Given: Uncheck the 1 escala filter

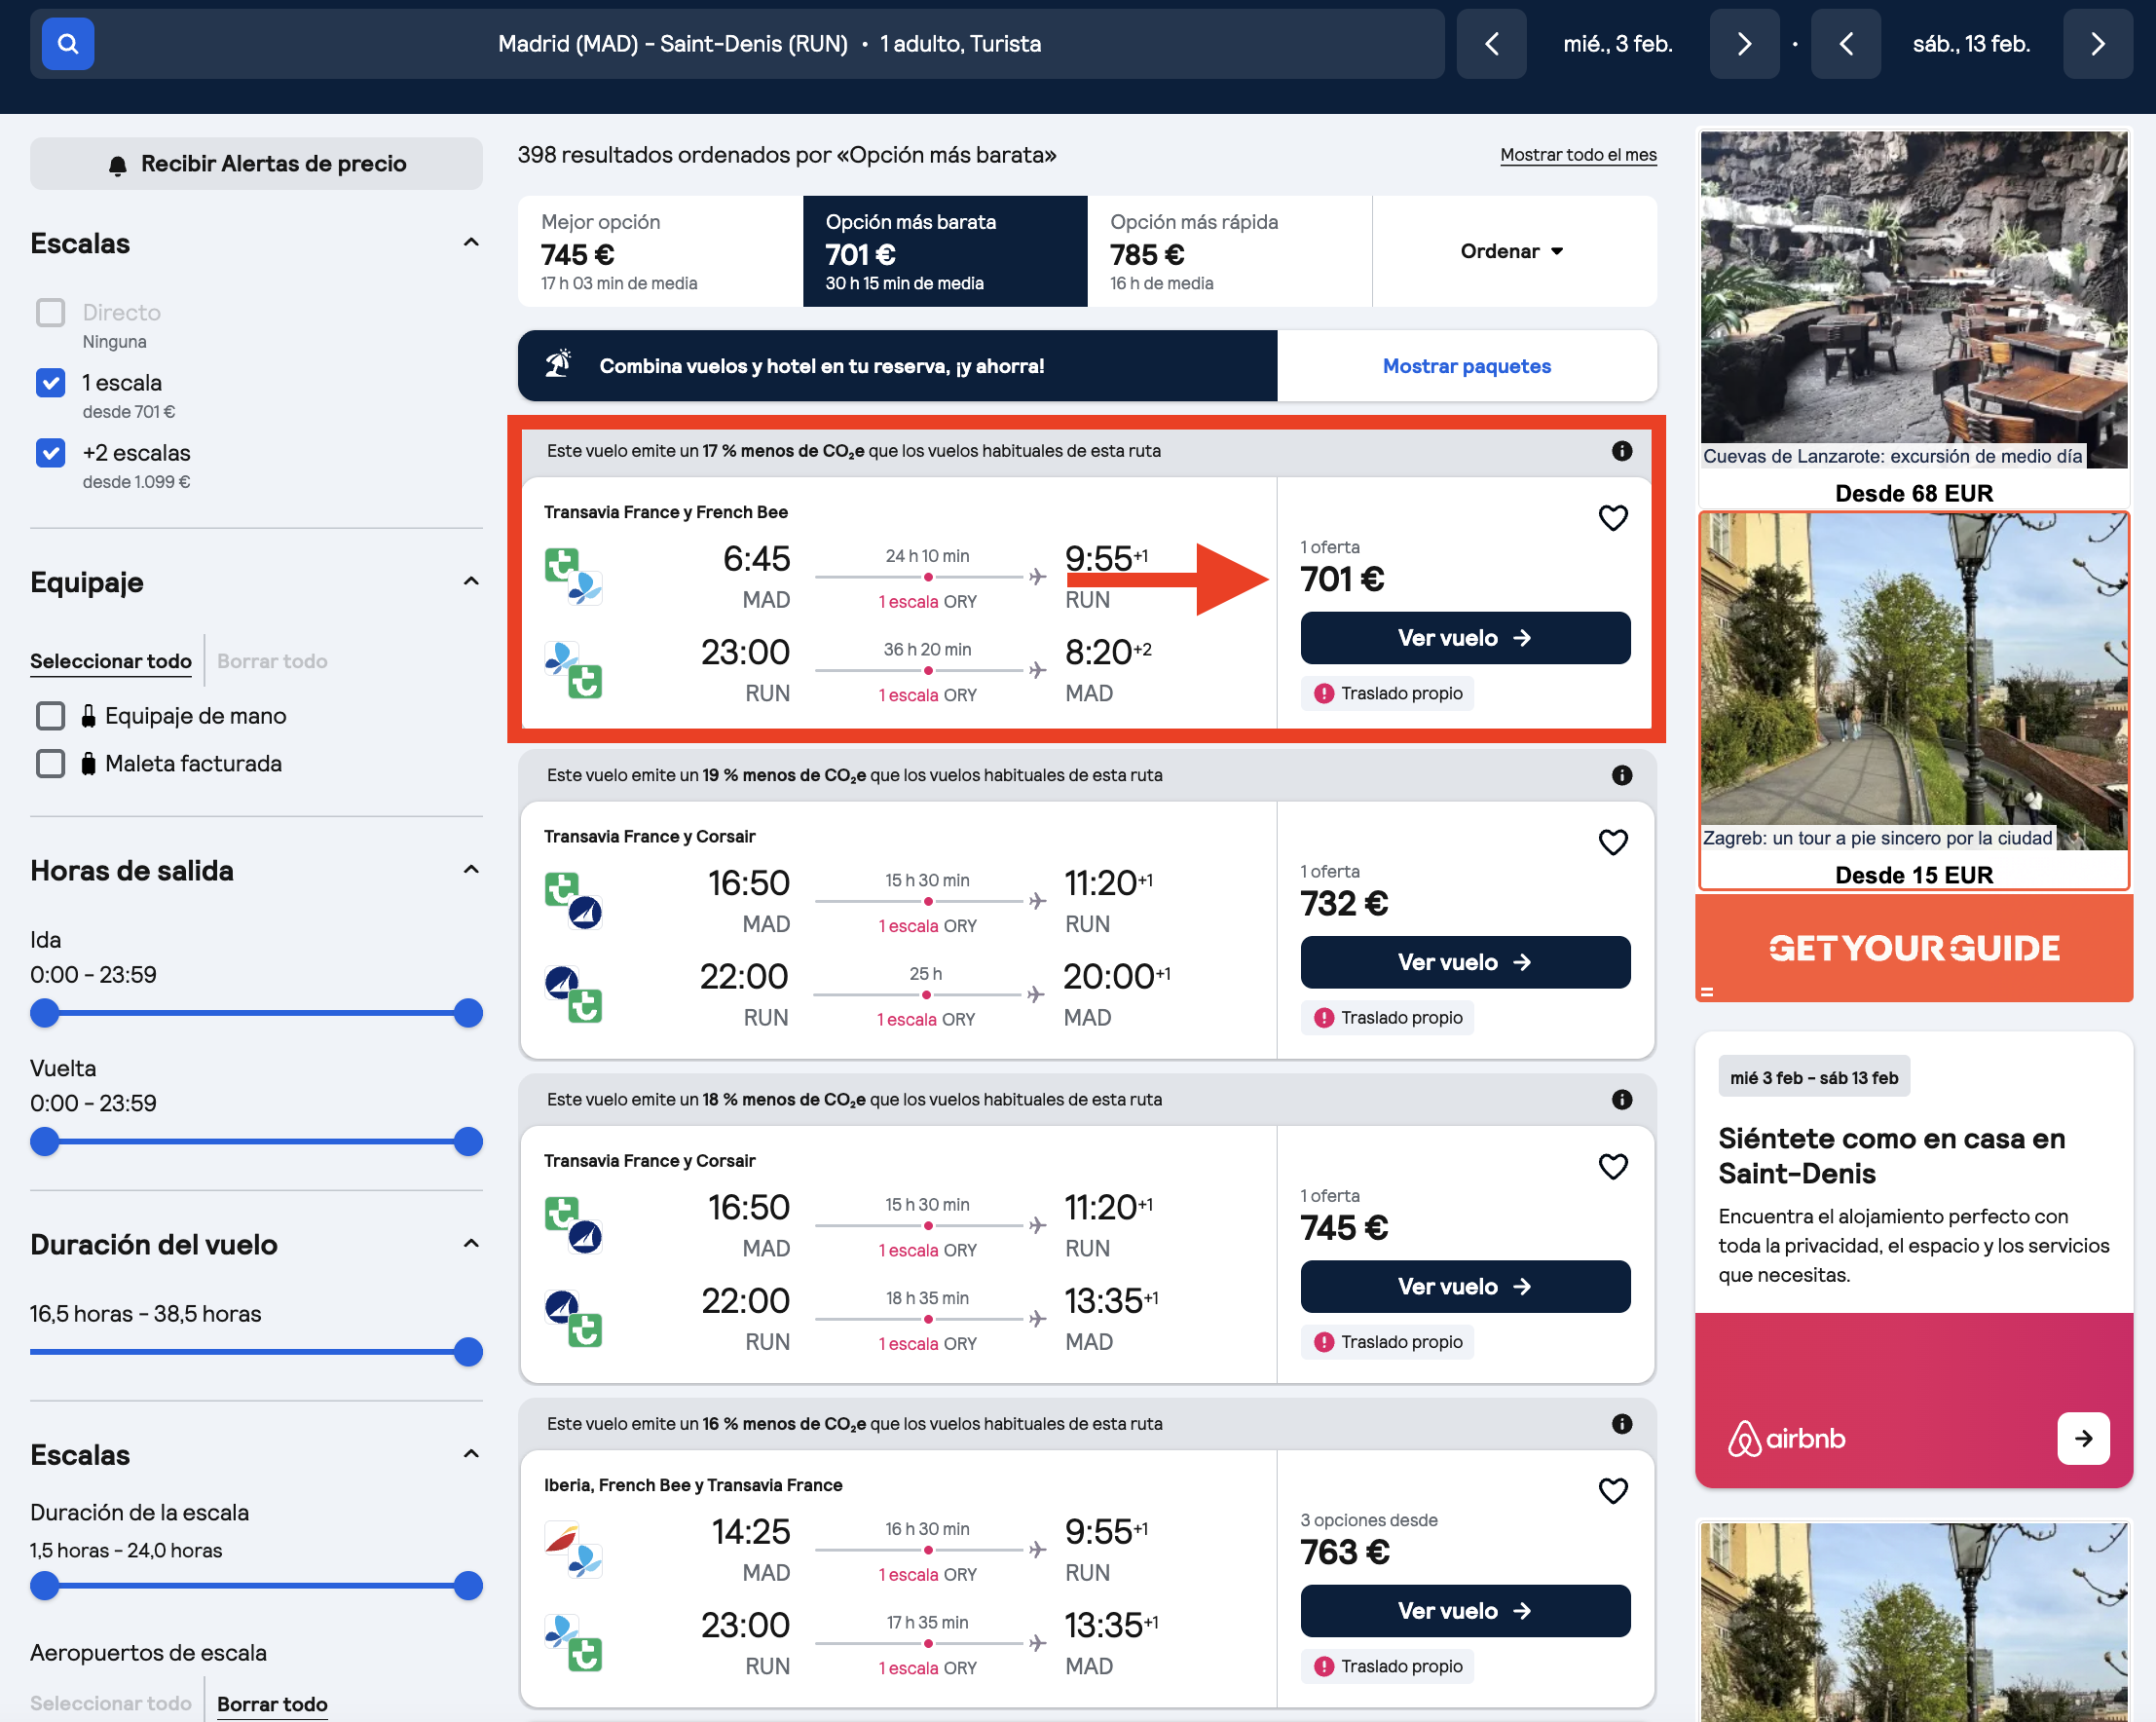Looking at the screenshot, I should [x=50, y=383].
